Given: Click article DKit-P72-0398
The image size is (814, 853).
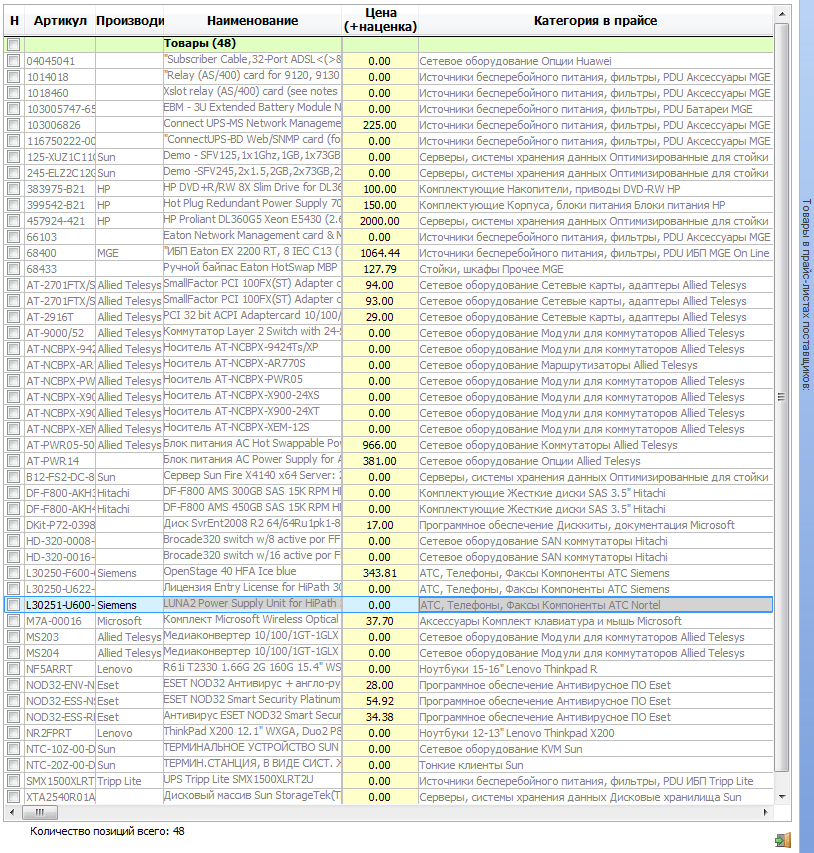Looking at the screenshot, I should tap(60, 525).
